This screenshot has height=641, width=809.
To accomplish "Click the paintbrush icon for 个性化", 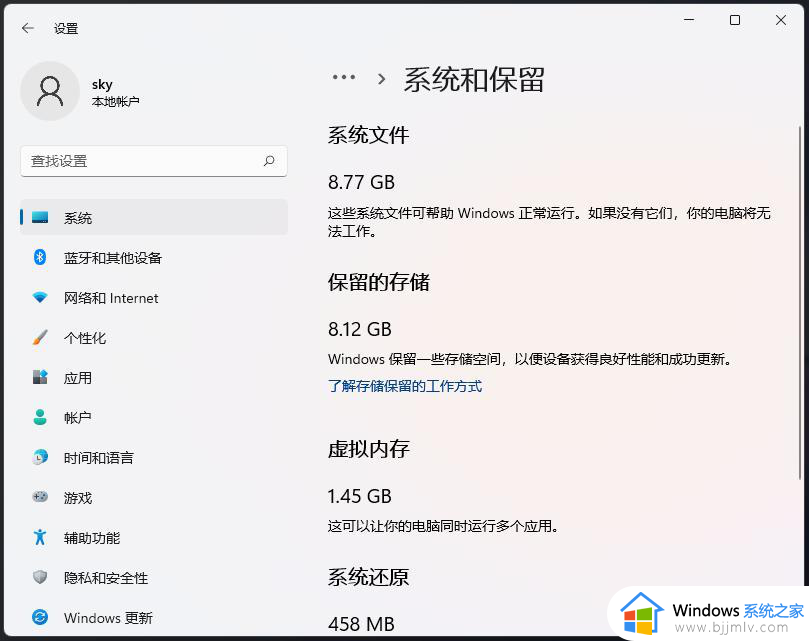I will [40, 338].
